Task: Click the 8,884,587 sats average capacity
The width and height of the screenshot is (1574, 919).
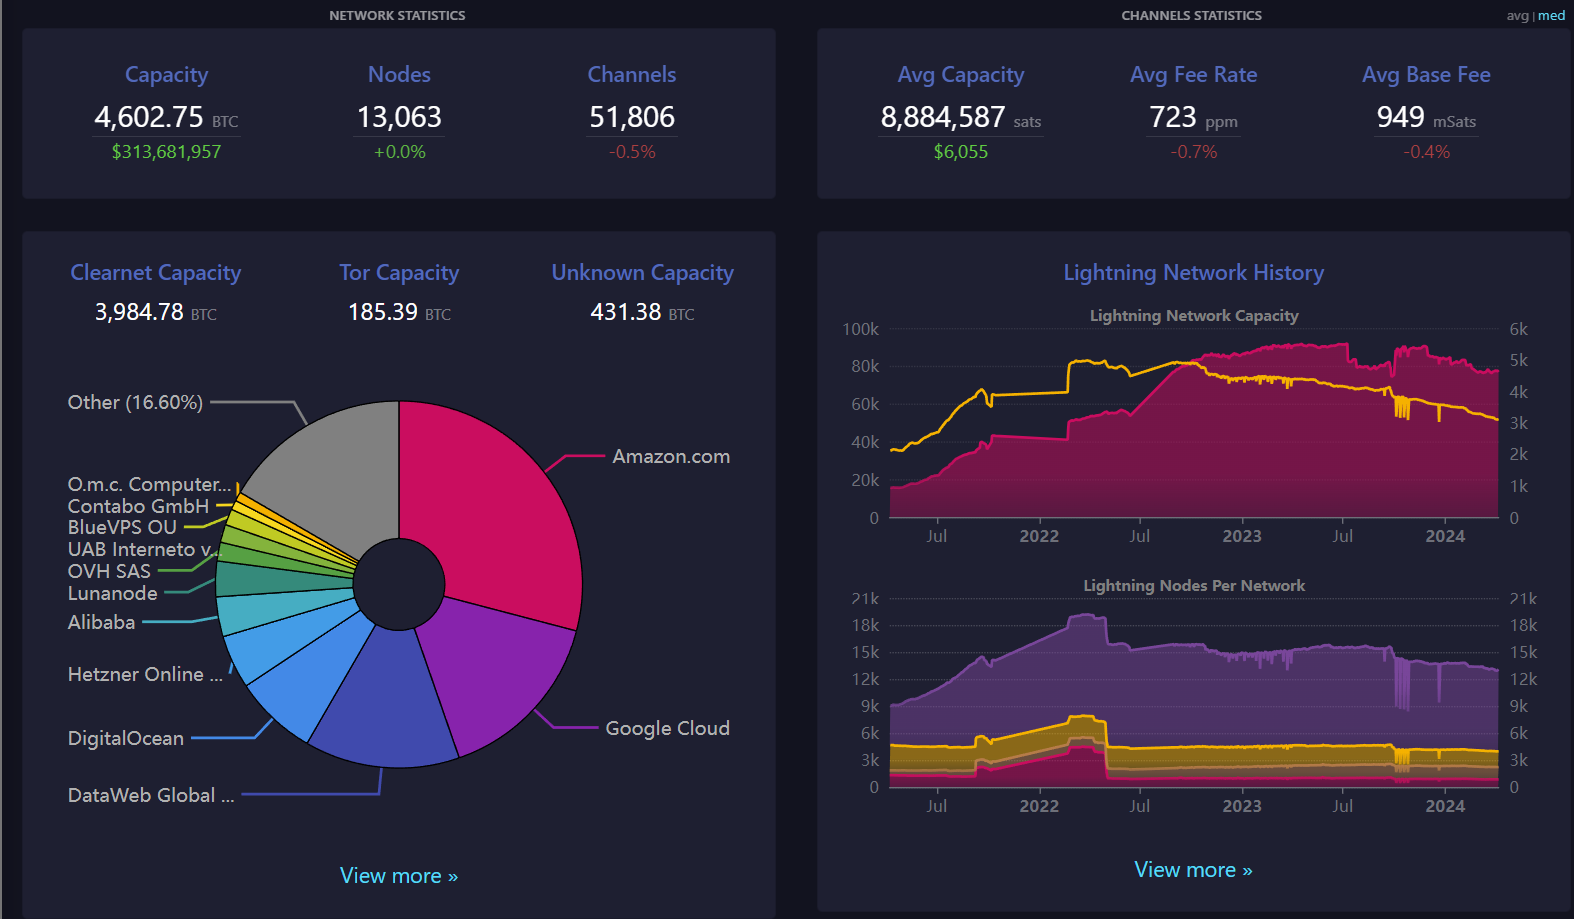Action: coord(961,118)
